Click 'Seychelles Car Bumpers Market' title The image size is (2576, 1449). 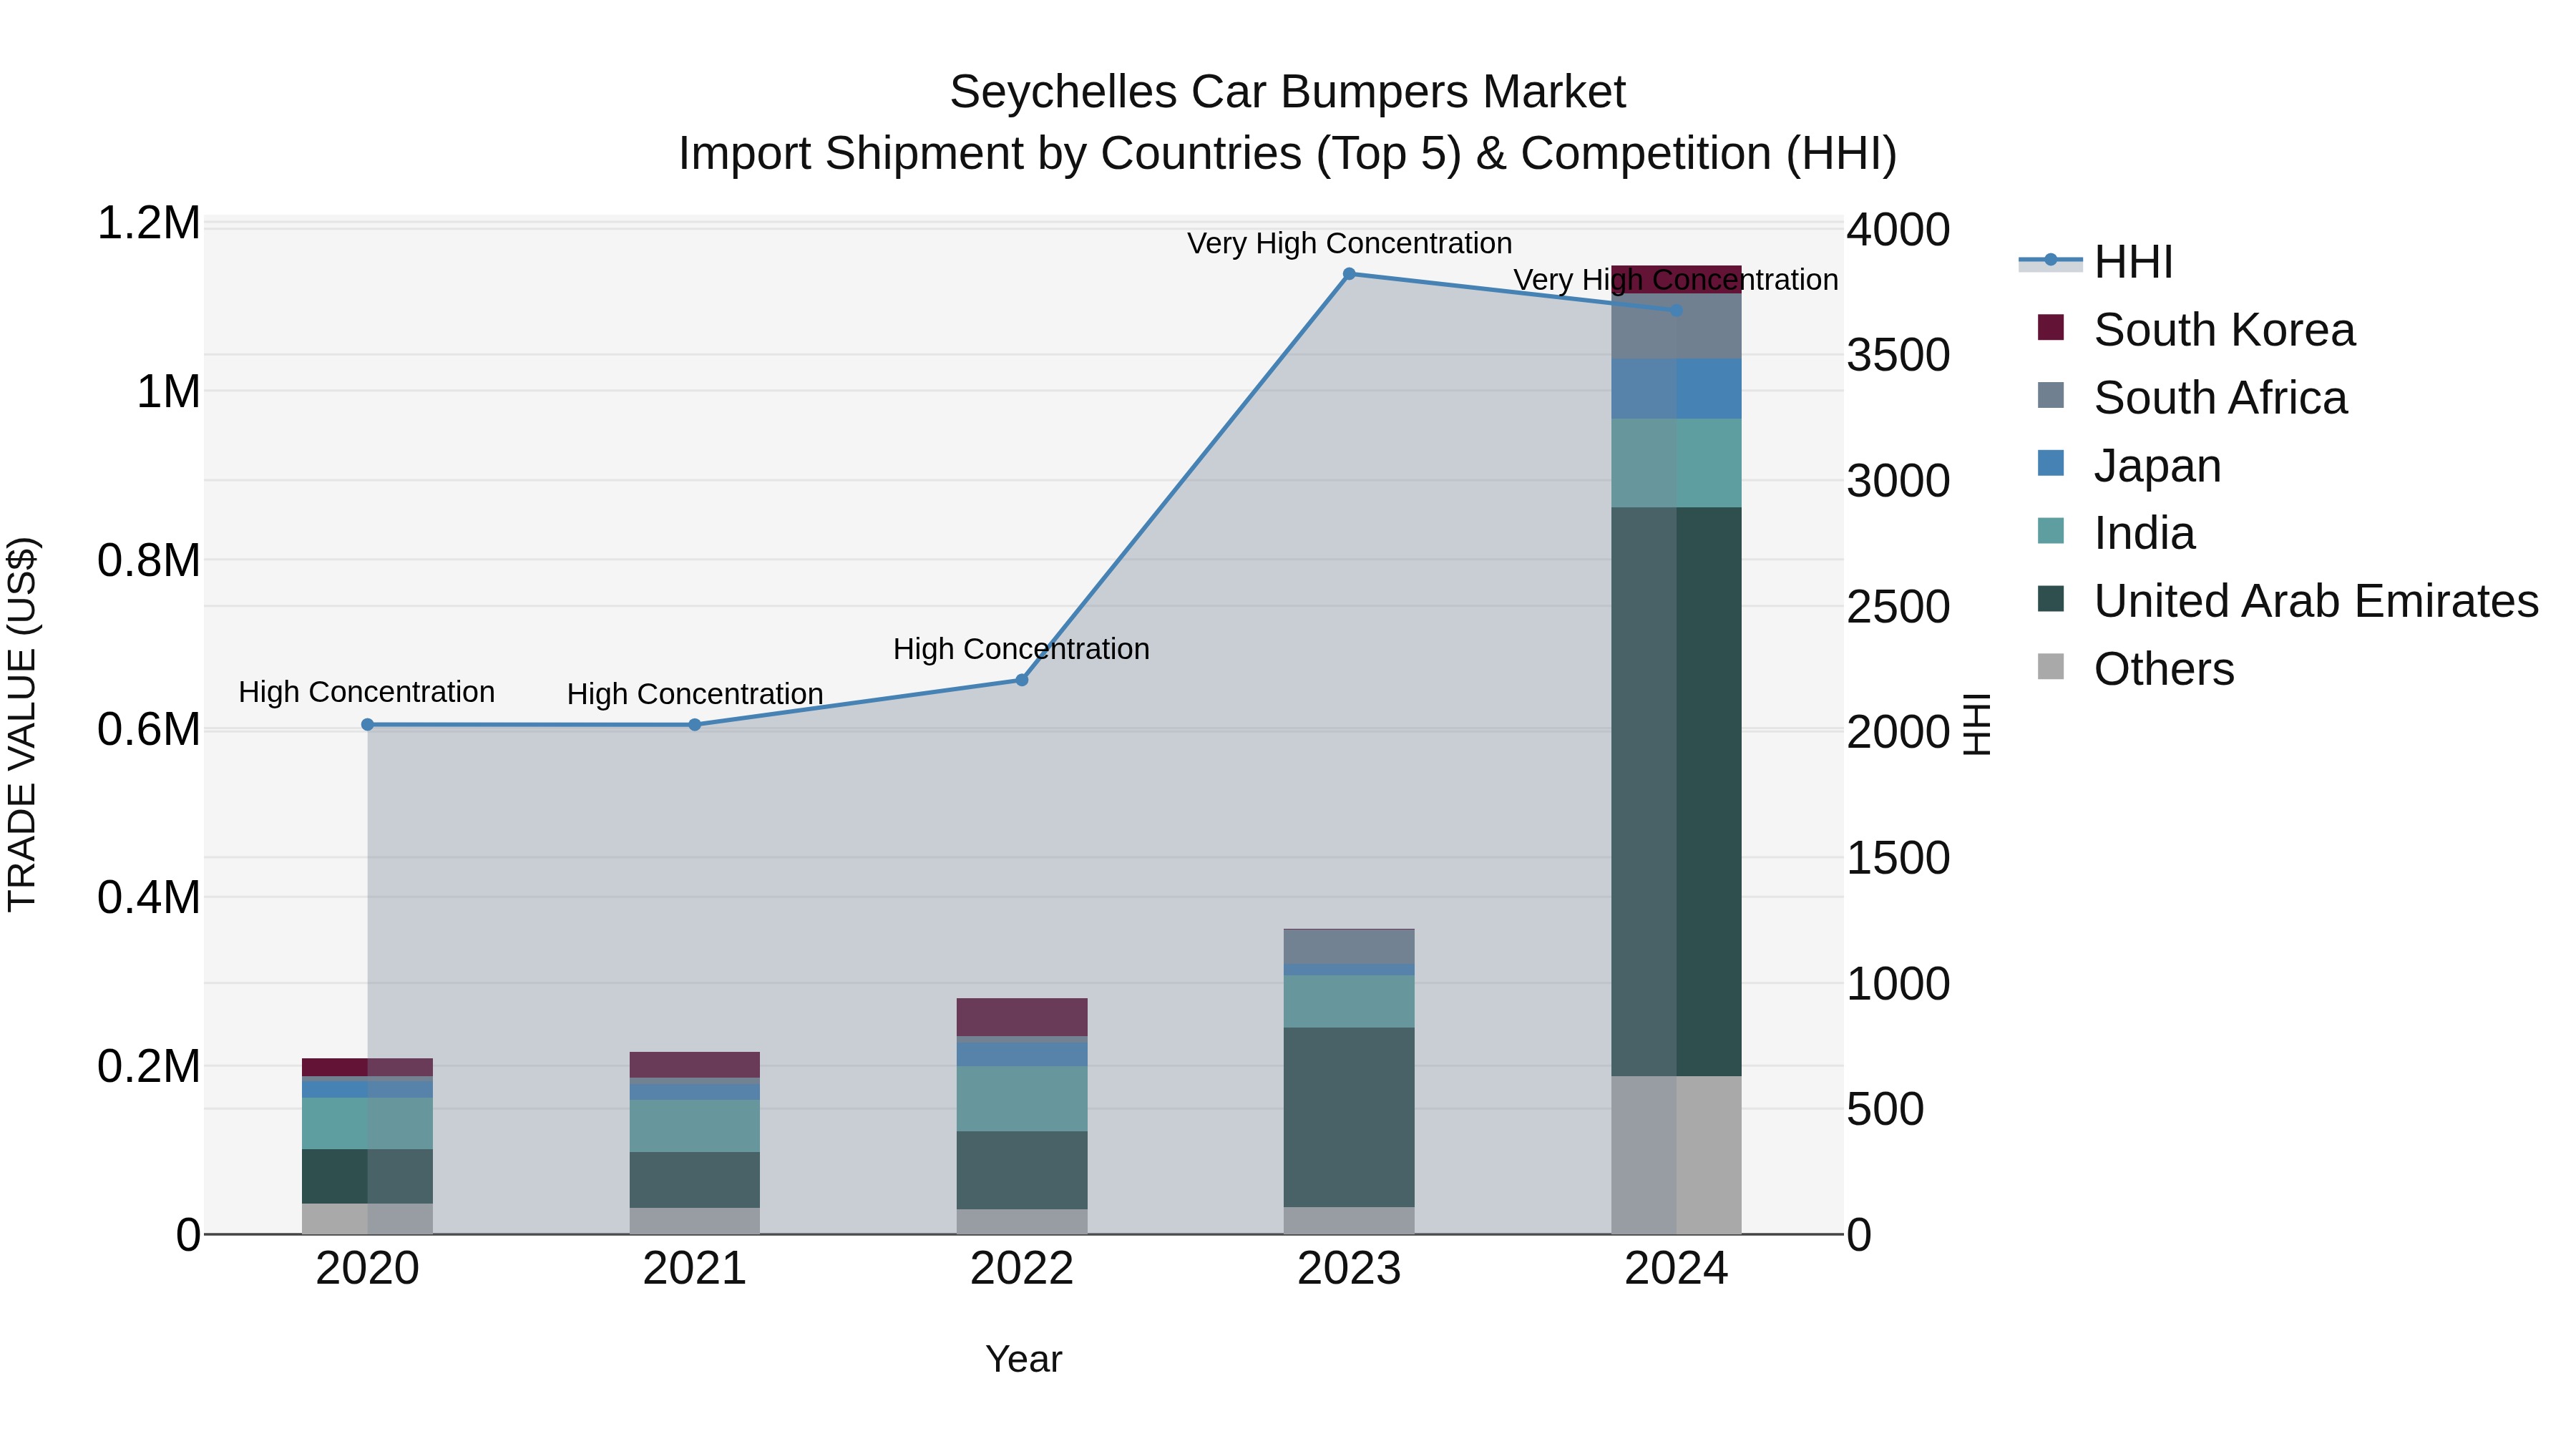click(x=1288, y=92)
